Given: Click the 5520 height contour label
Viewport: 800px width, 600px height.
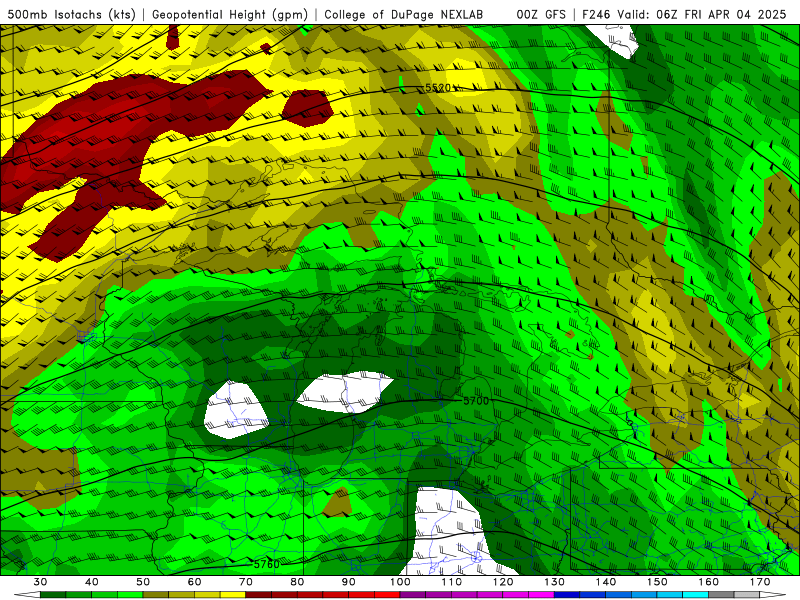Looking at the screenshot, I should [438, 88].
